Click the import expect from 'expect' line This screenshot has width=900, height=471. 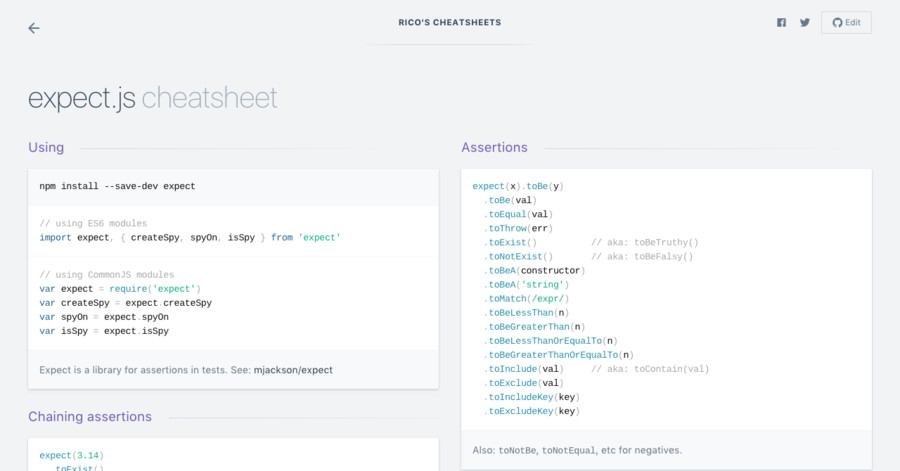(x=190, y=238)
